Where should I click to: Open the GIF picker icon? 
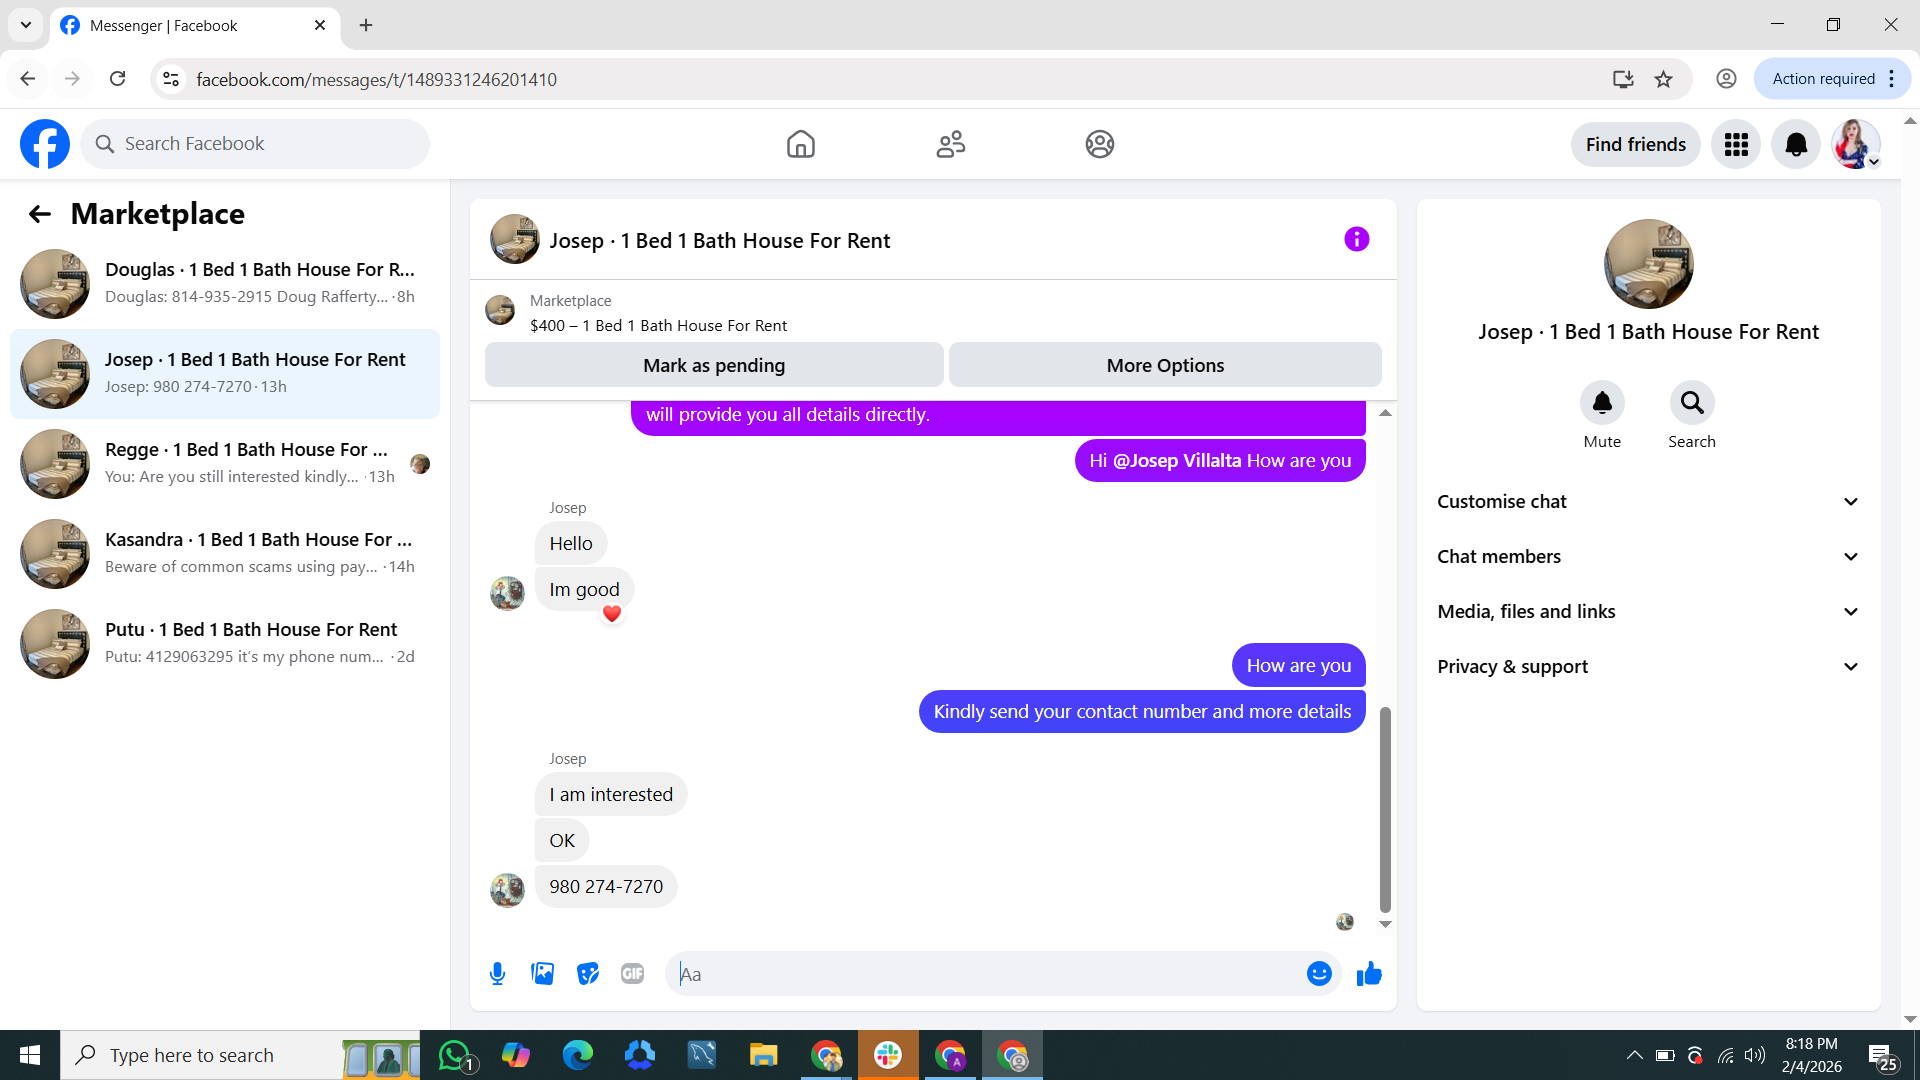(632, 974)
